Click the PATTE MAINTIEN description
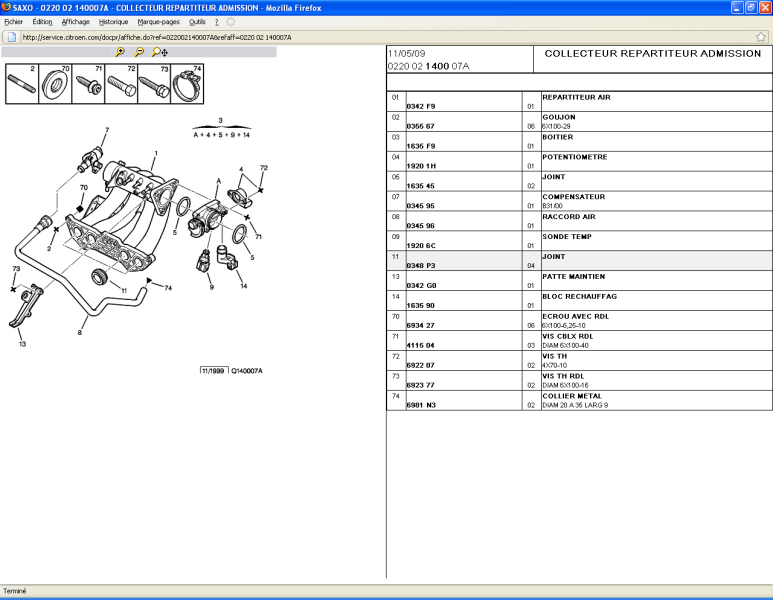The width and height of the screenshot is (773, 600). point(573,277)
